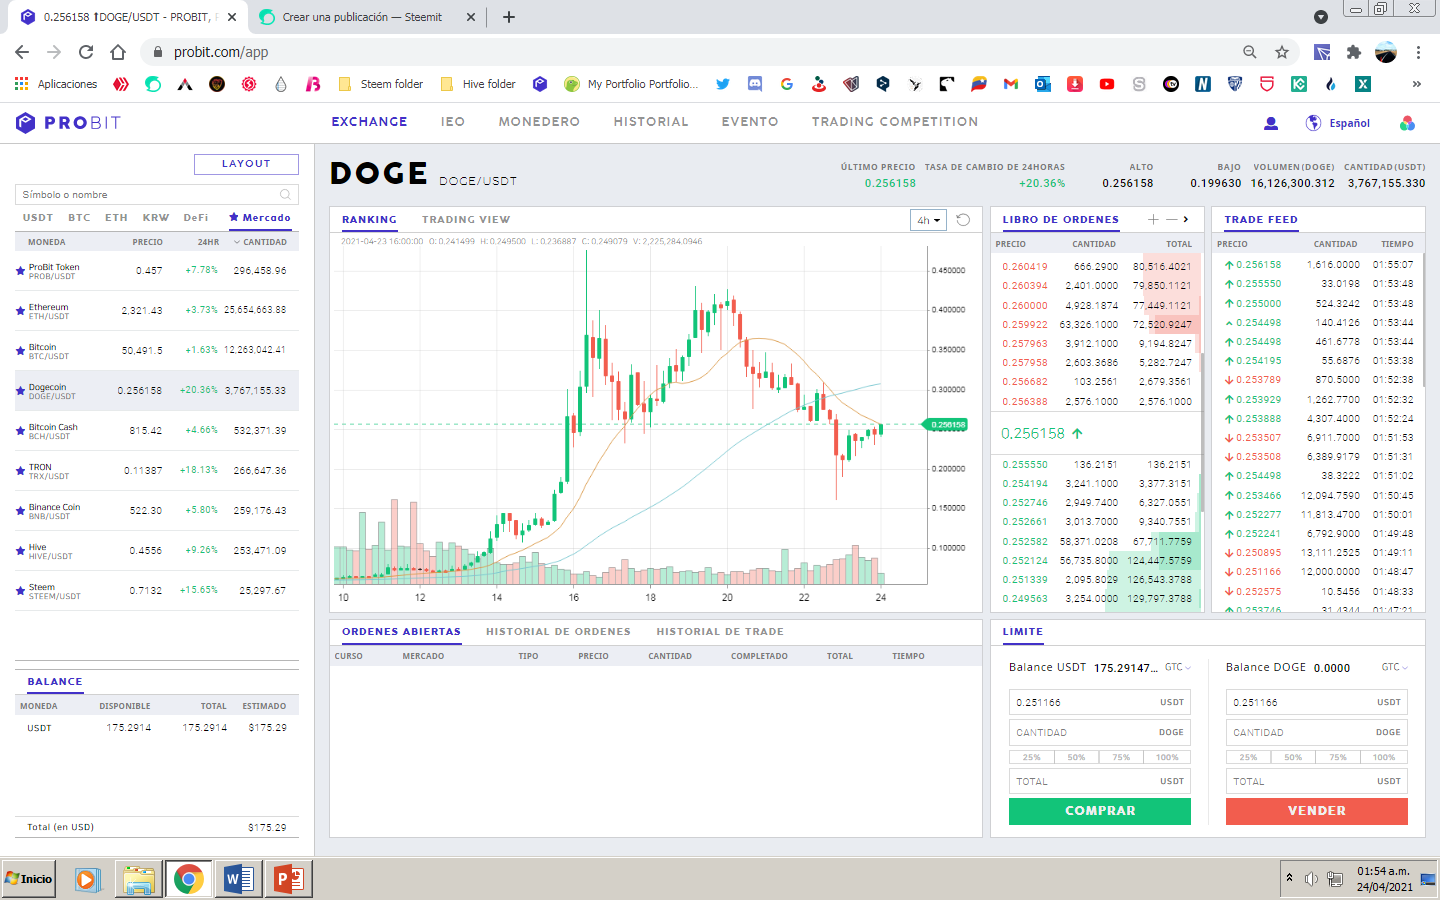Open the Historial menu item
This screenshot has width=1440, height=900.
pyautogui.click(x=651, y=122)
